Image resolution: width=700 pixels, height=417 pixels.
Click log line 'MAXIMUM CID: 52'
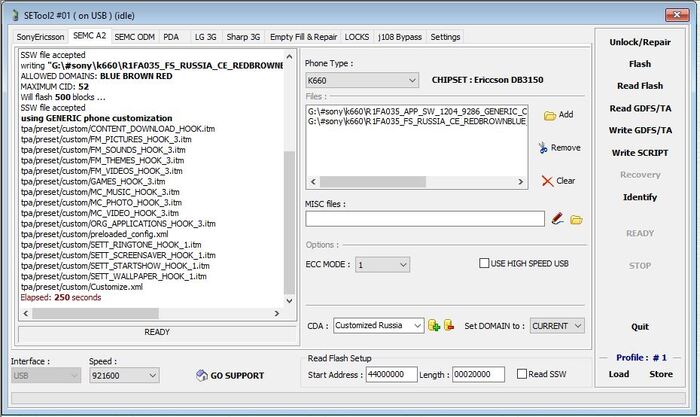(54, 87)
